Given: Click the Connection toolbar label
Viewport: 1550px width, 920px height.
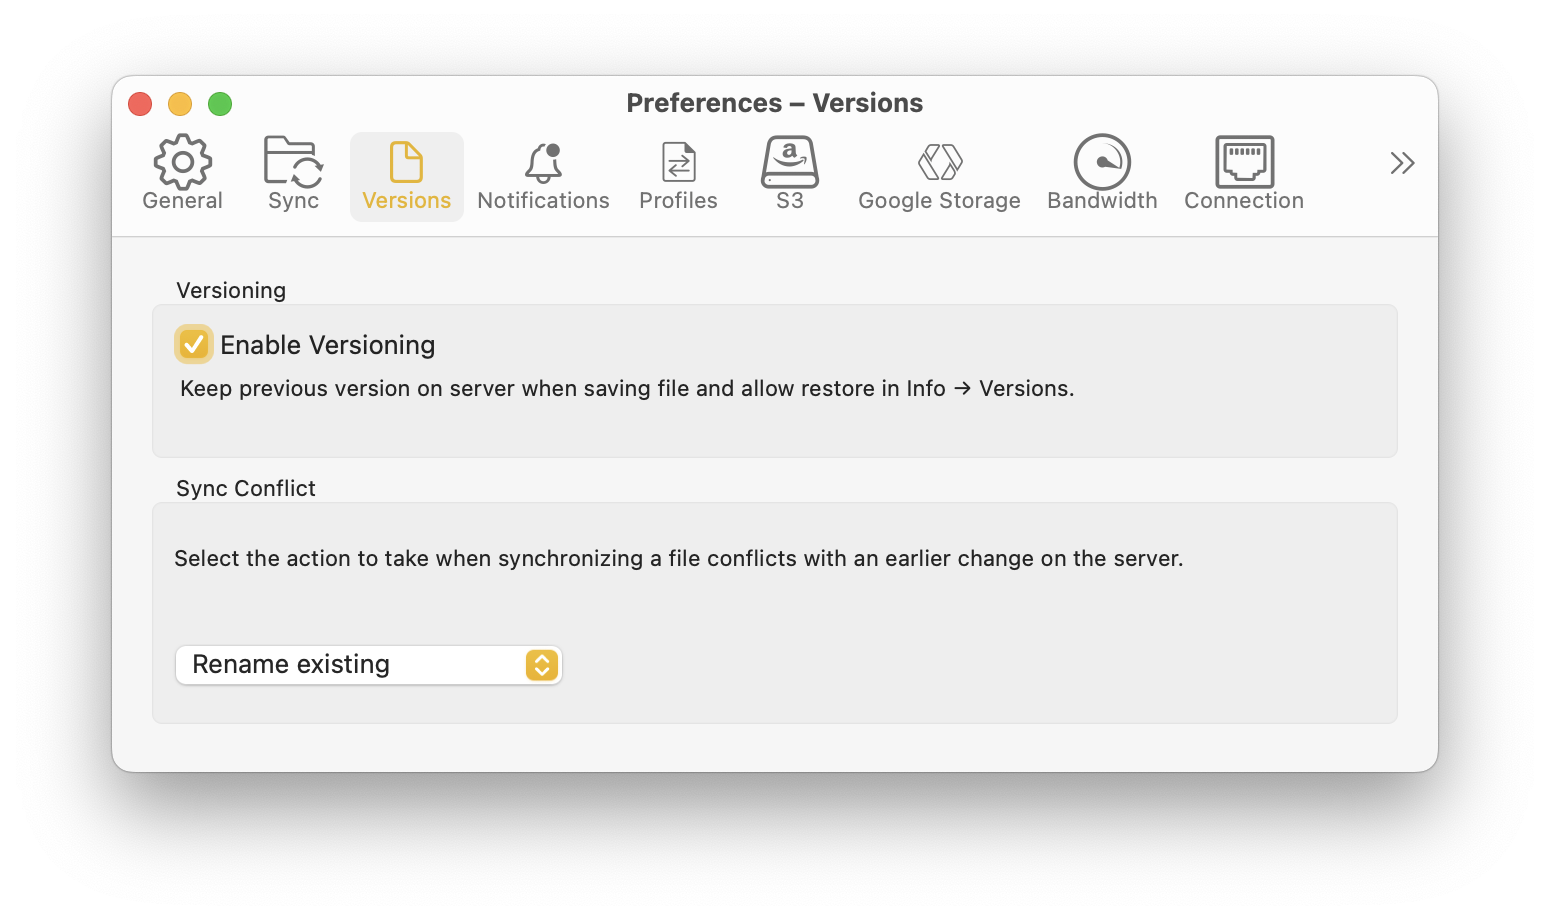Looking at the screenshot, I should (1244, 201).
